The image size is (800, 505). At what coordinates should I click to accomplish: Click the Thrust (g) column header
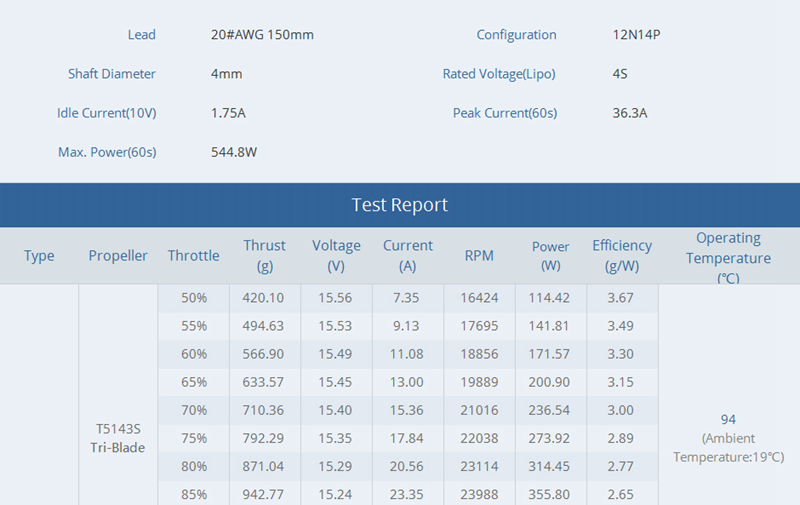pyautogui.click(x=264, y=256)
